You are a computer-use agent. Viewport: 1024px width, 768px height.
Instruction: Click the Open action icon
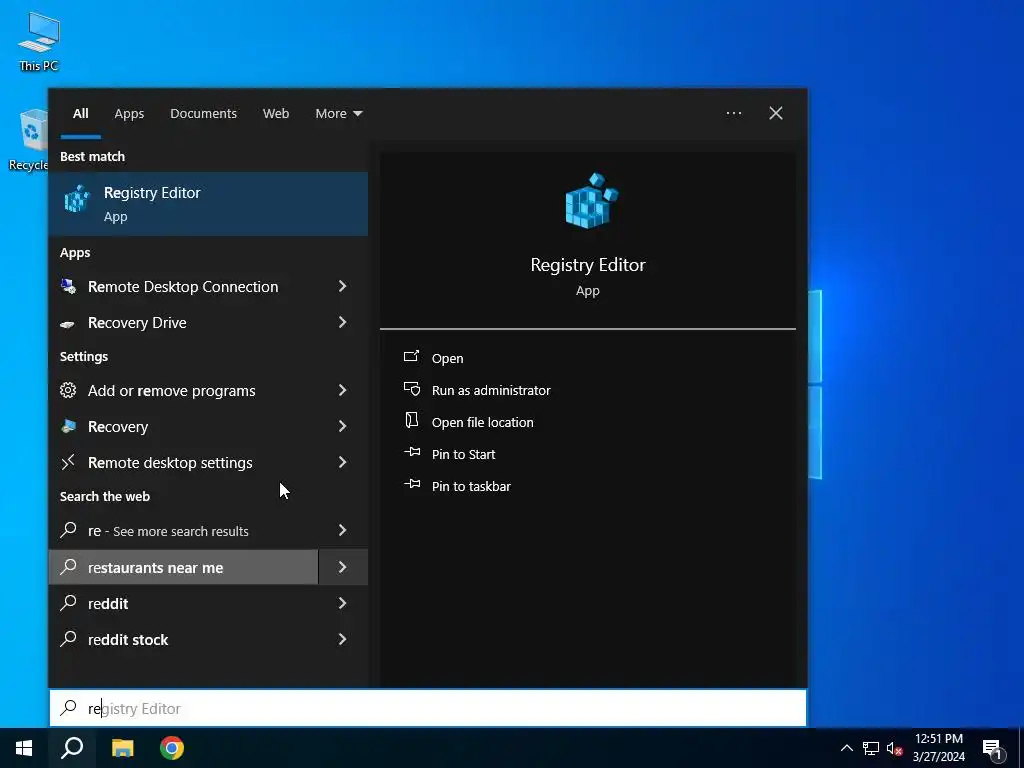pyautogui.click(x=411, y=356)
